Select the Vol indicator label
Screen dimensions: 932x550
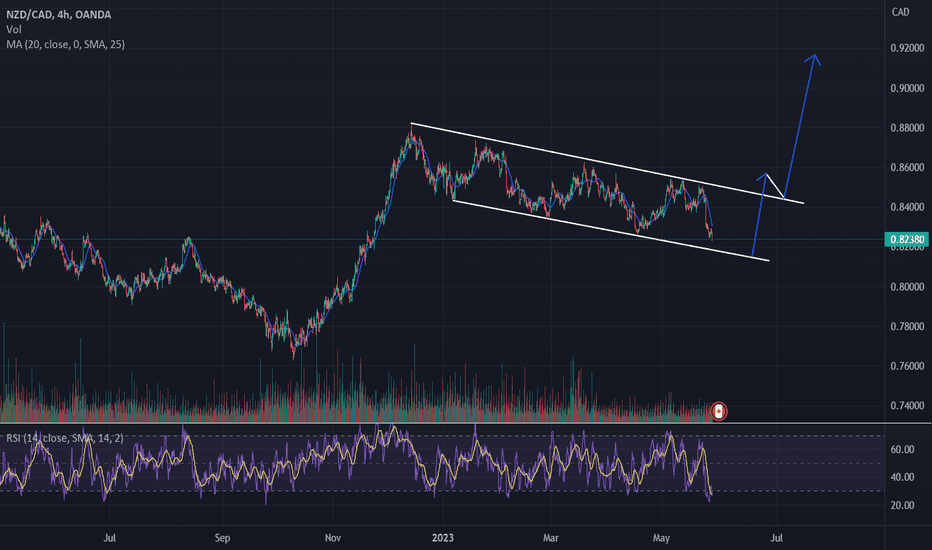tap(14, 30)
